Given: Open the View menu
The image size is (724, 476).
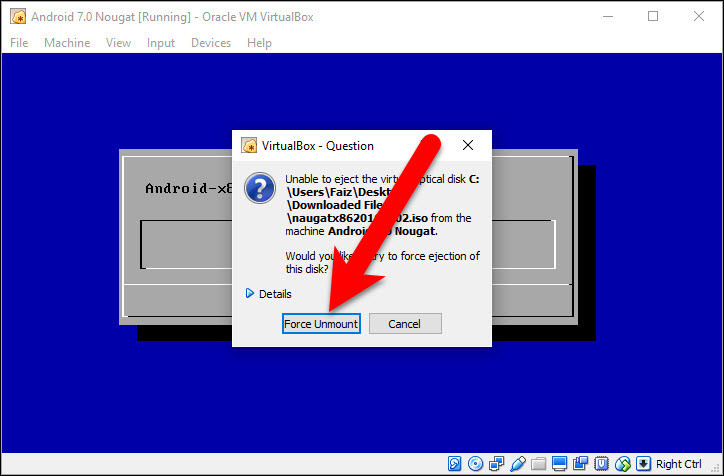Looking at the screenshot, I should [x=118, y=43].
